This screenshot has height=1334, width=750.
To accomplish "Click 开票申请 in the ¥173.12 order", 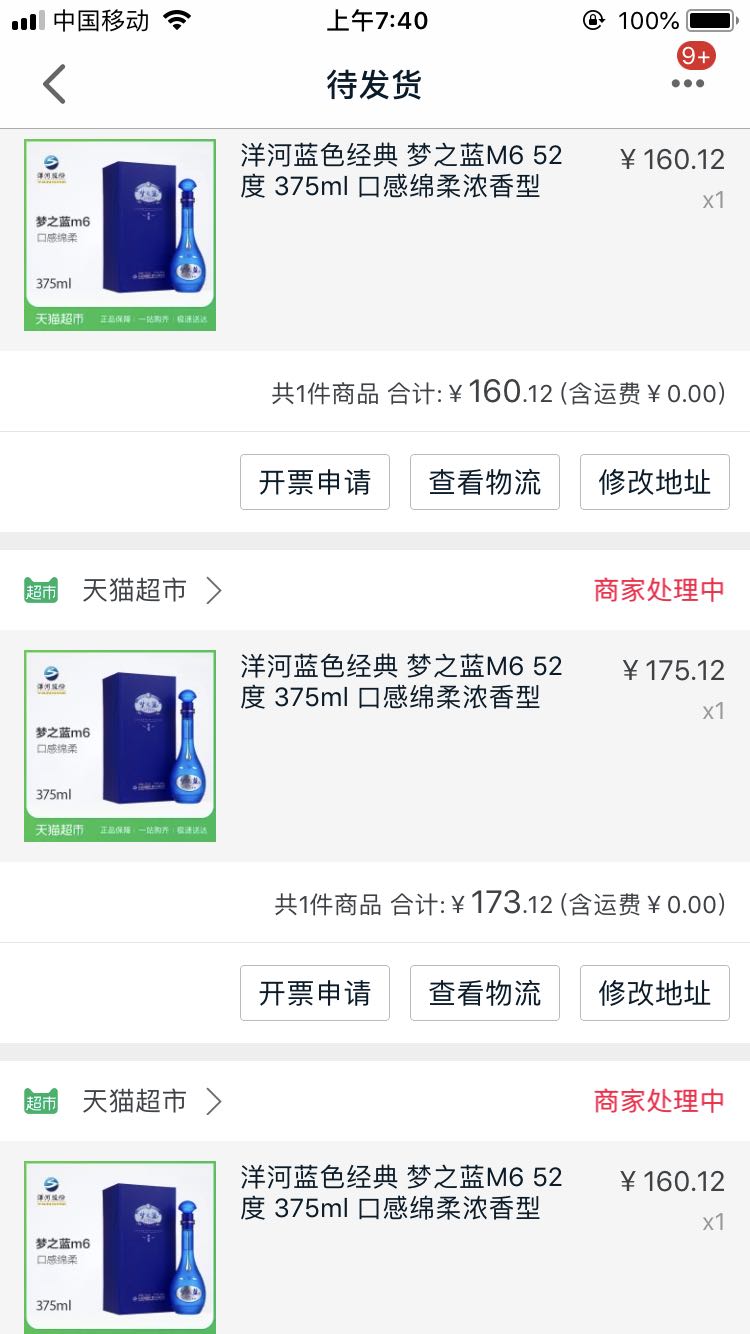I will 315,993.
